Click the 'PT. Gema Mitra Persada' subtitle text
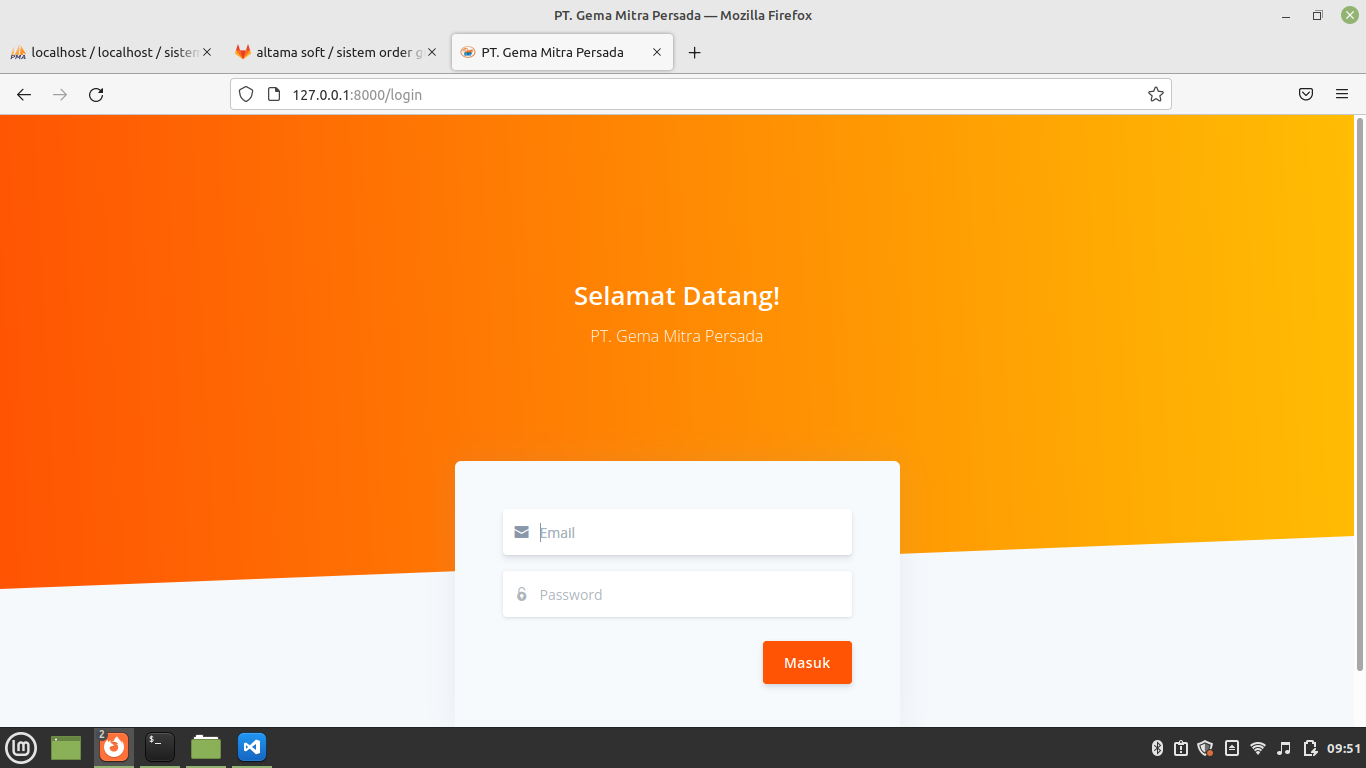This screenshot has width=1366, height=768. pyautogui.click(x=677, y=336)
